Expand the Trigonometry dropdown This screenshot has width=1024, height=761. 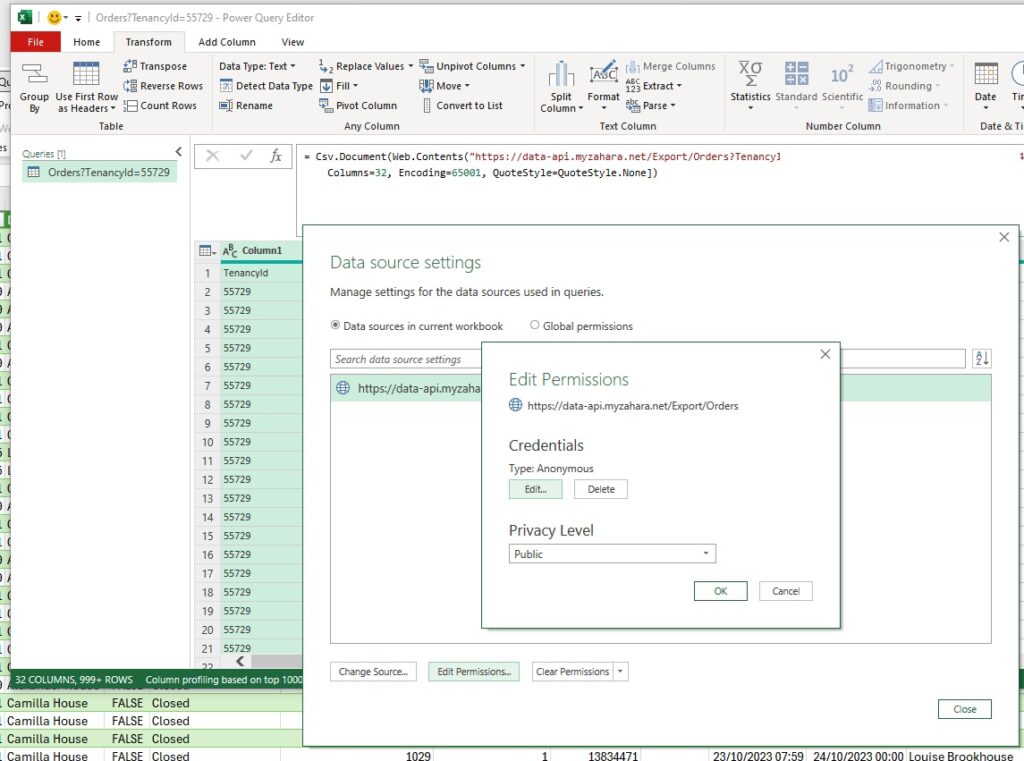952,66
